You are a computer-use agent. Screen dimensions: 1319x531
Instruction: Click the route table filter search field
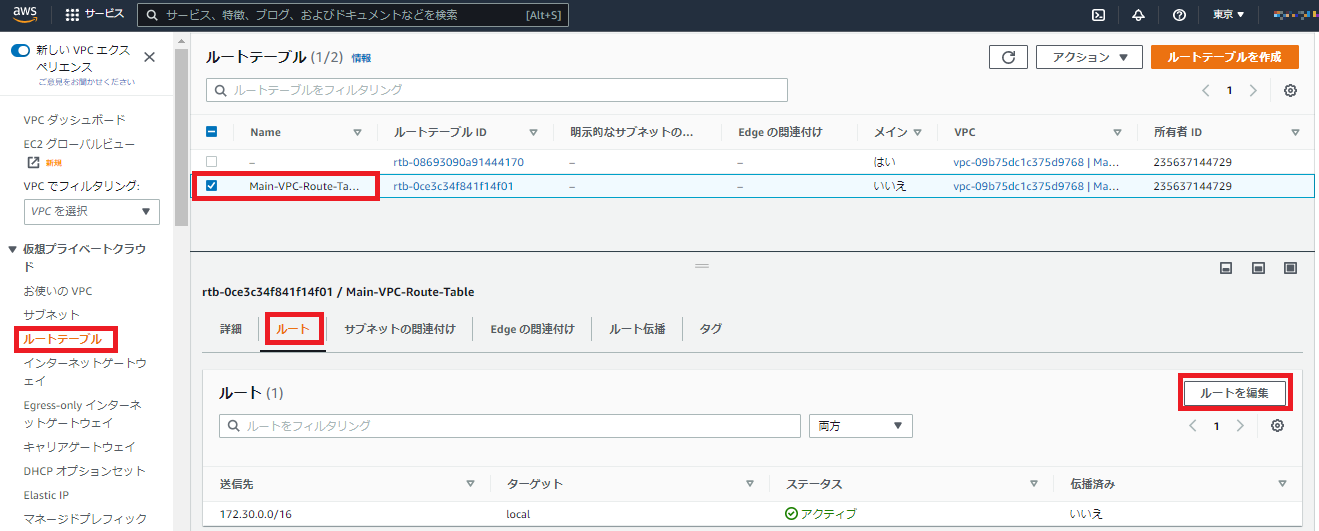(497, 90)
